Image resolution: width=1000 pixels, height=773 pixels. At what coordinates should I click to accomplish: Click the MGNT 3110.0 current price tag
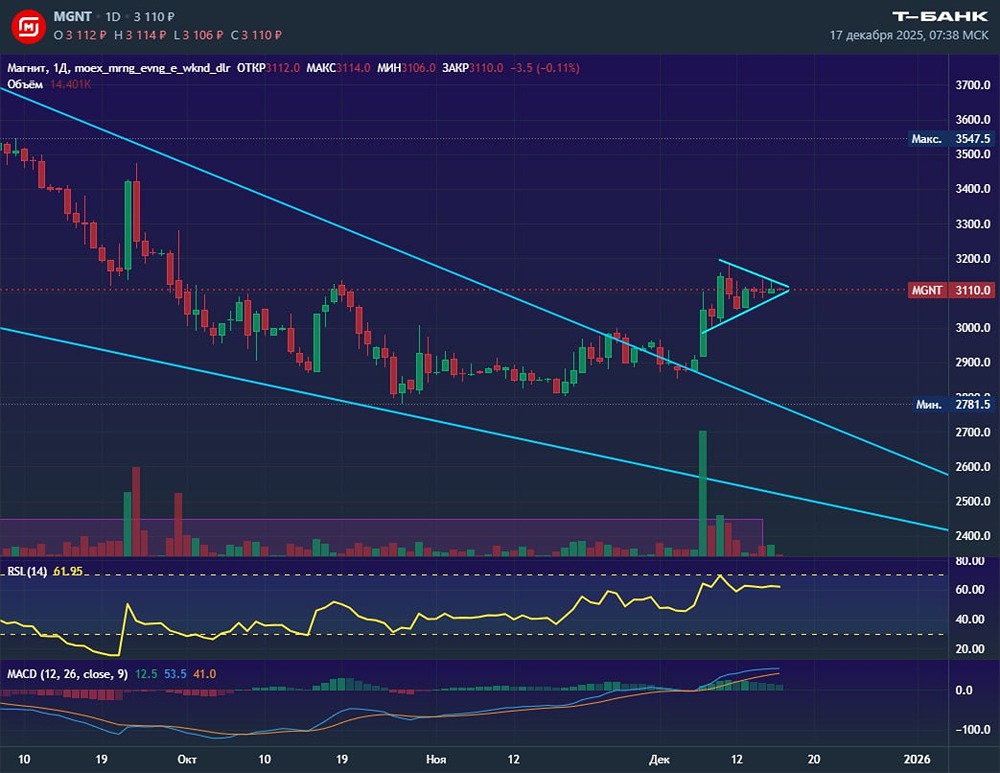click(951, 290)
